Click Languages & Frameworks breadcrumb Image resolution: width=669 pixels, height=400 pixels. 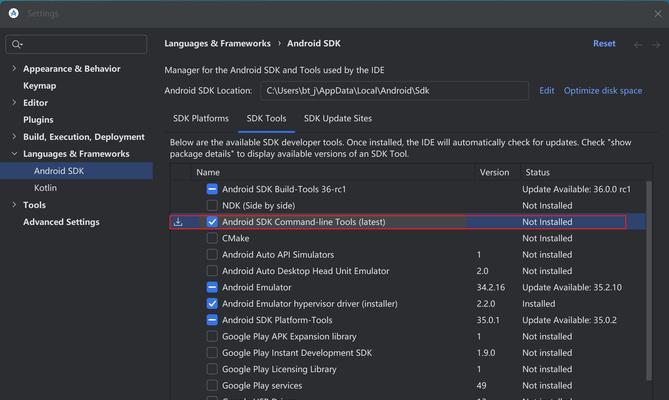[217, 43]
